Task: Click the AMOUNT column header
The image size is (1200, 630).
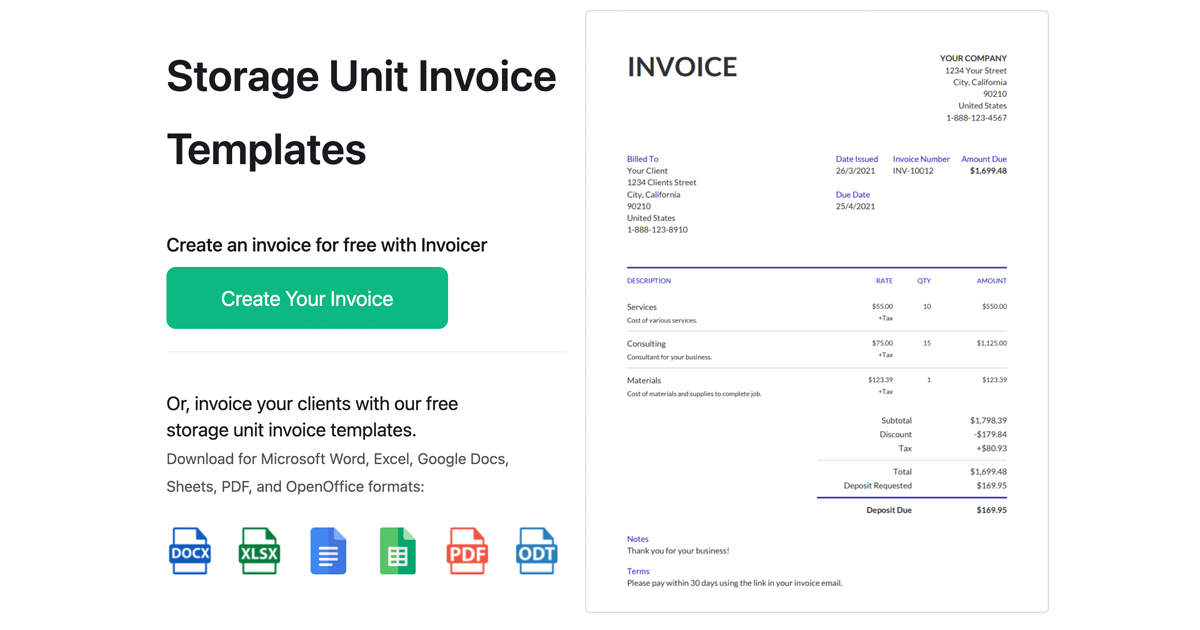Action: click(992, 281)
